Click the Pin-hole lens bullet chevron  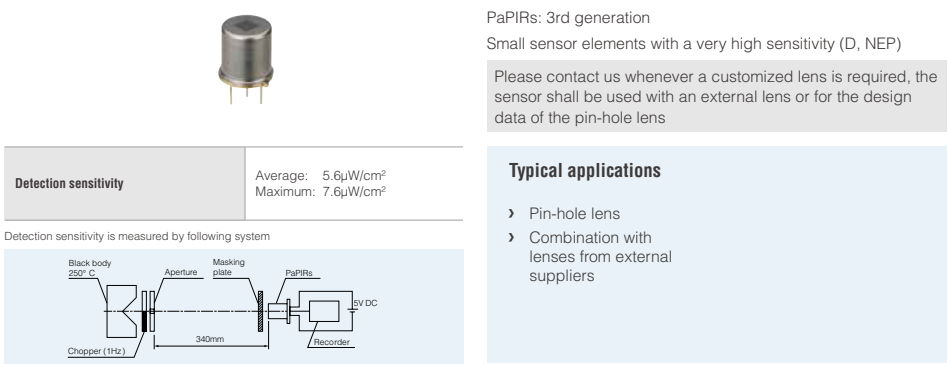(512, 213)
